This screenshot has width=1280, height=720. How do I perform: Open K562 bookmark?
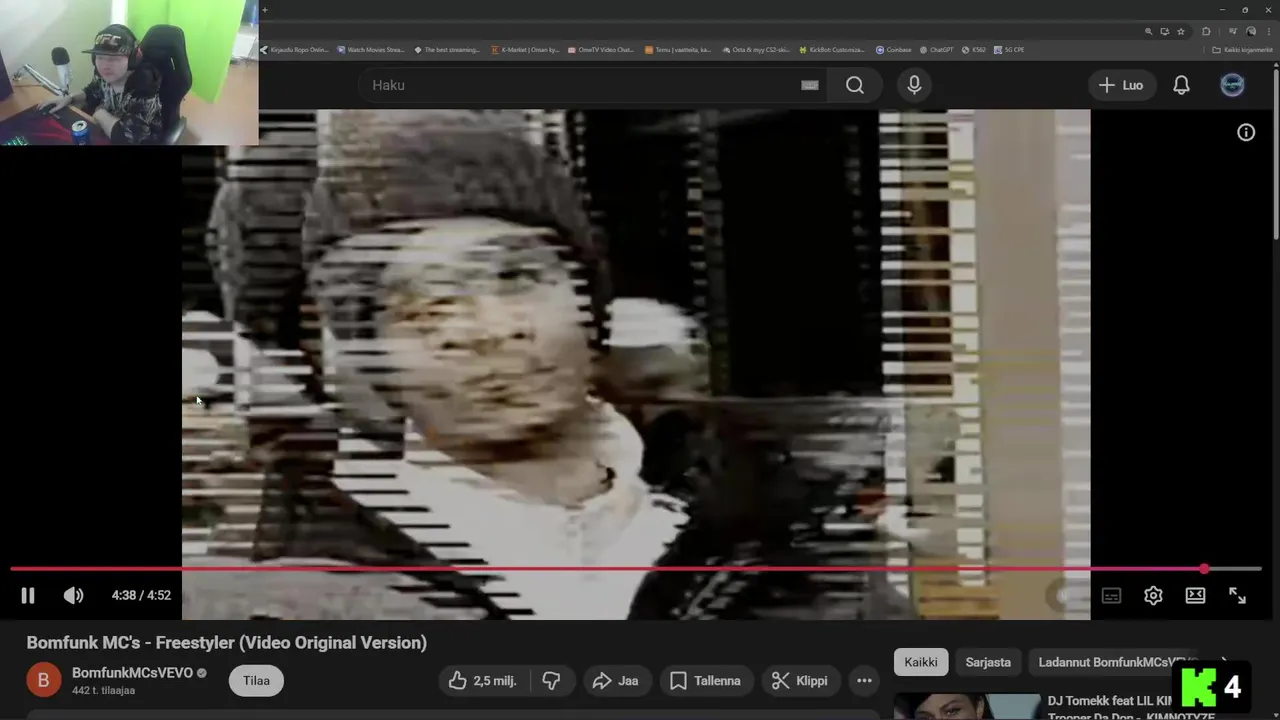(x=974, y=49)
